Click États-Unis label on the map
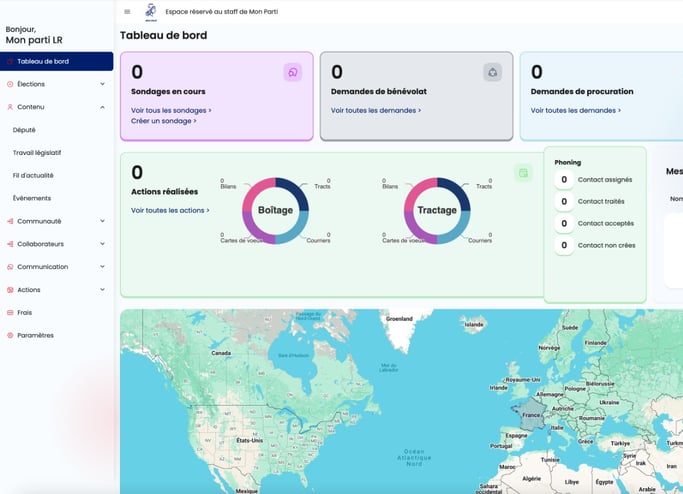The height and width of the screenshot is (494, 683). tap(250, 440)
